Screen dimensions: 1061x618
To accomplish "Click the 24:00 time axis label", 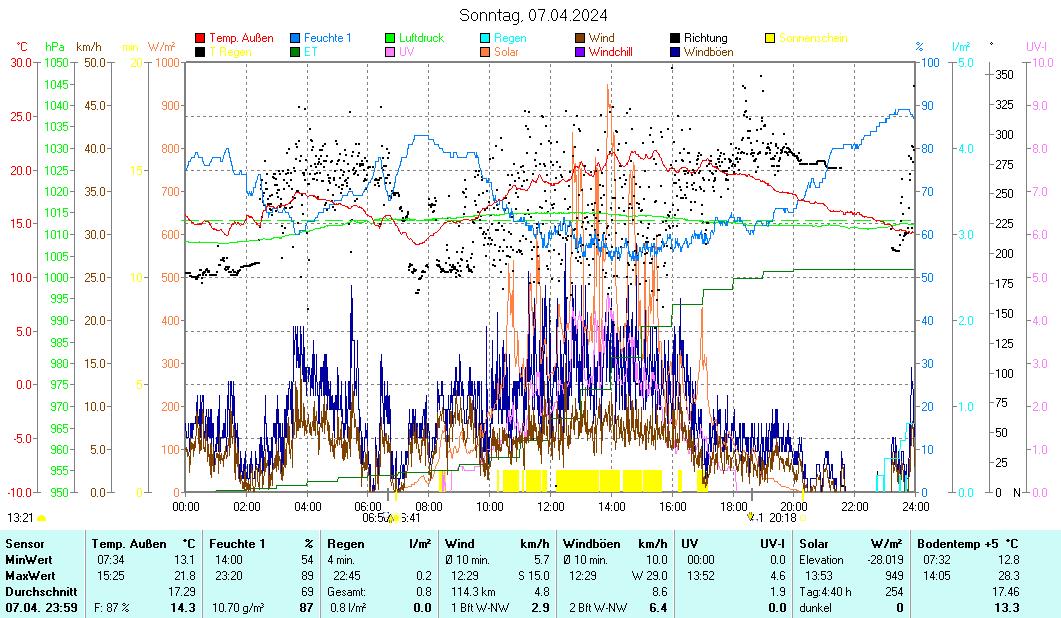I will (916, 506).
